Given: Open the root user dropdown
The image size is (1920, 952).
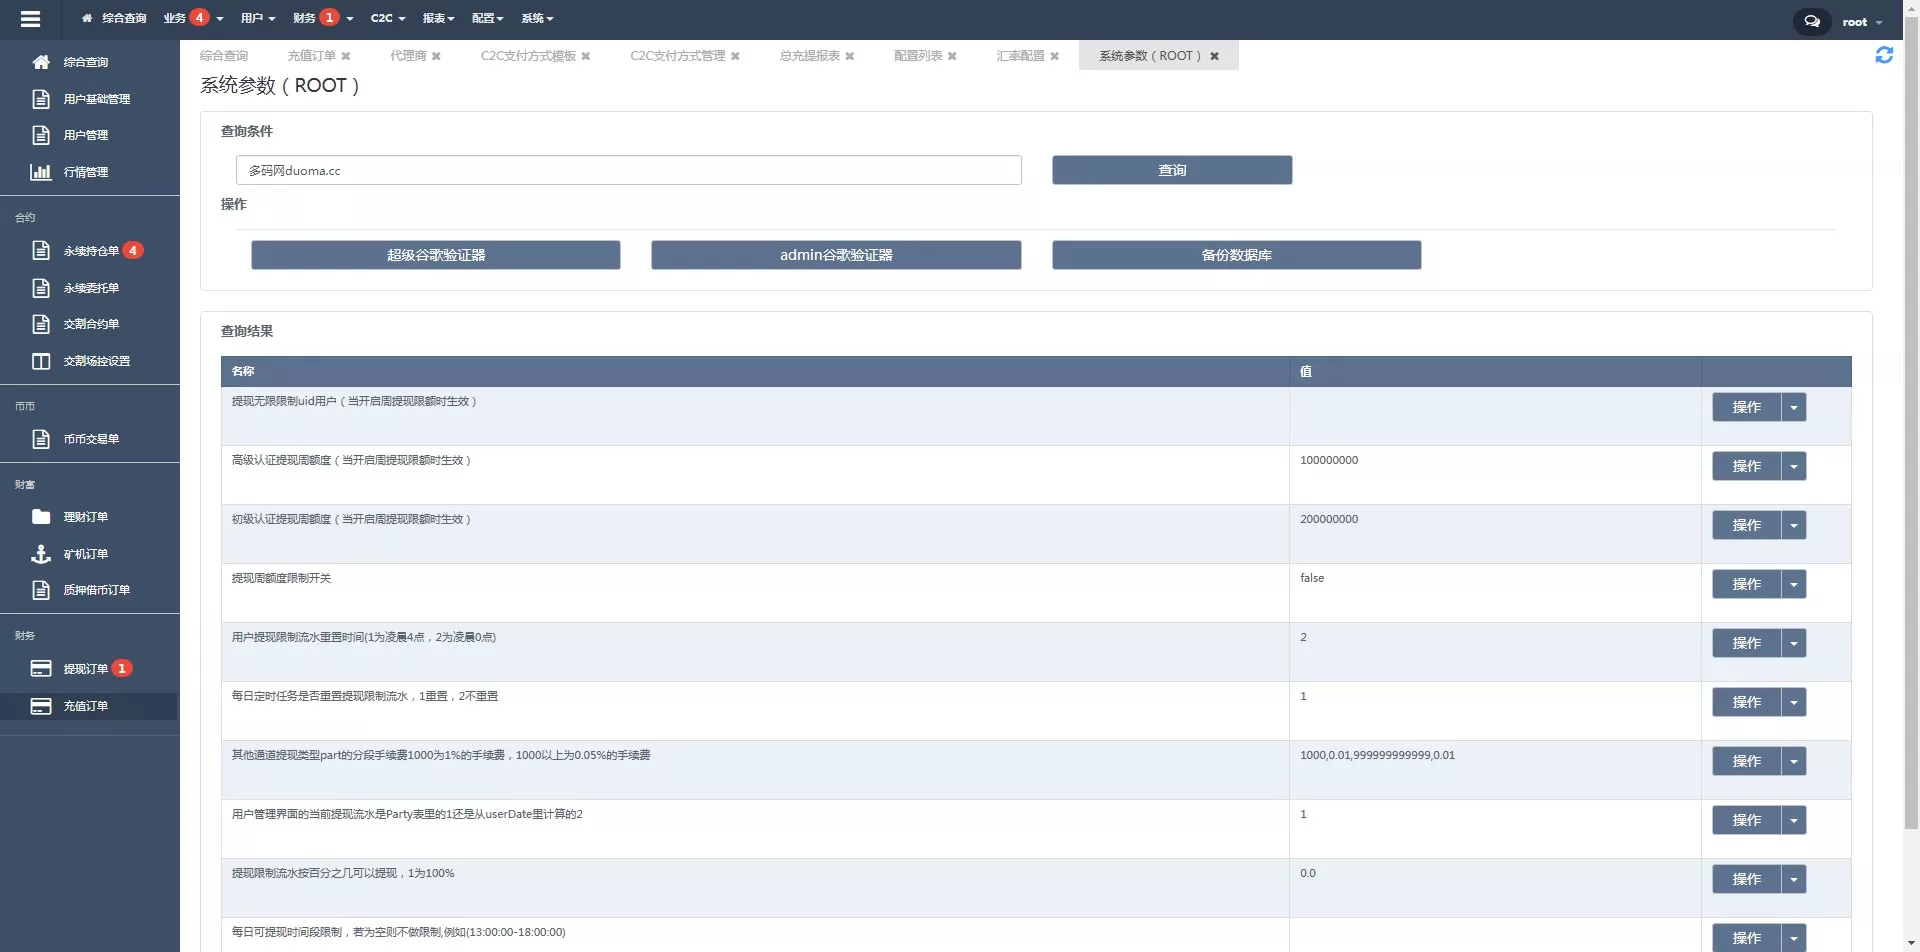Looking at the screenshot, I should tap(1861, 22).
